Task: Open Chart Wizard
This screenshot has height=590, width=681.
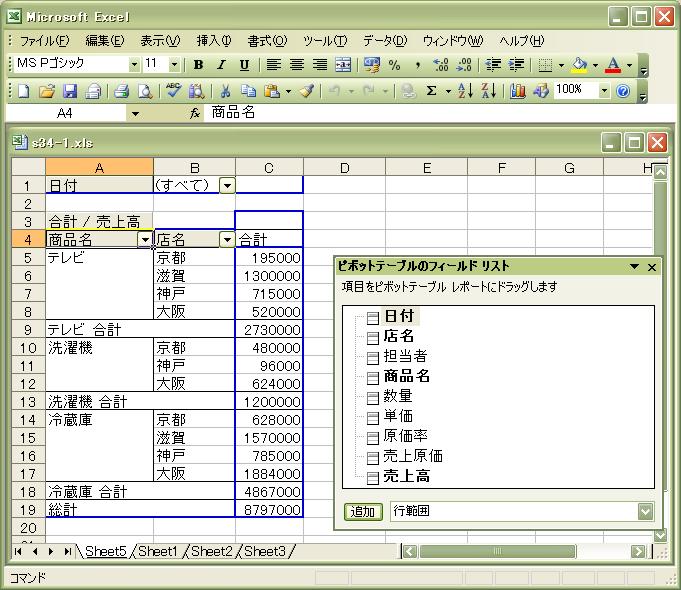Action: pos(518,91)
